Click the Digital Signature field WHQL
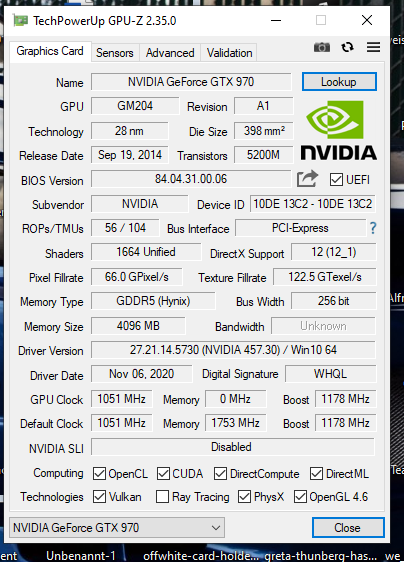The height and width of the screenshot is (562, 404). [331, 374]
